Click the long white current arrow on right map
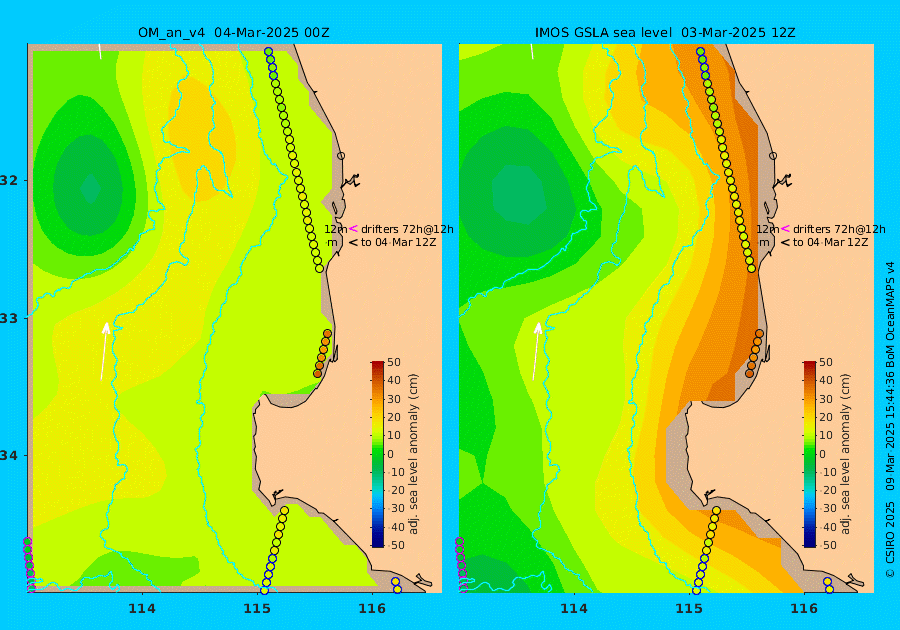The height and width of the screenshot is (630, 900). pyautogui.click(x=536, y=351)
